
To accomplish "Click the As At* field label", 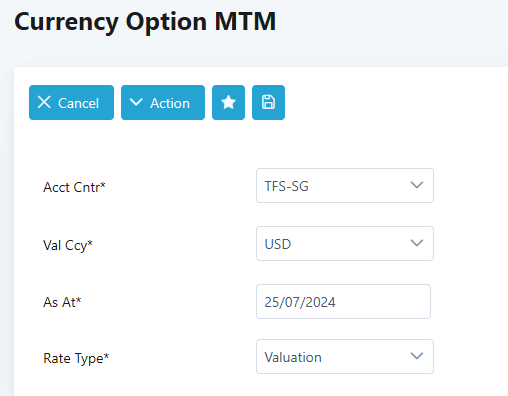I will 62,302.
